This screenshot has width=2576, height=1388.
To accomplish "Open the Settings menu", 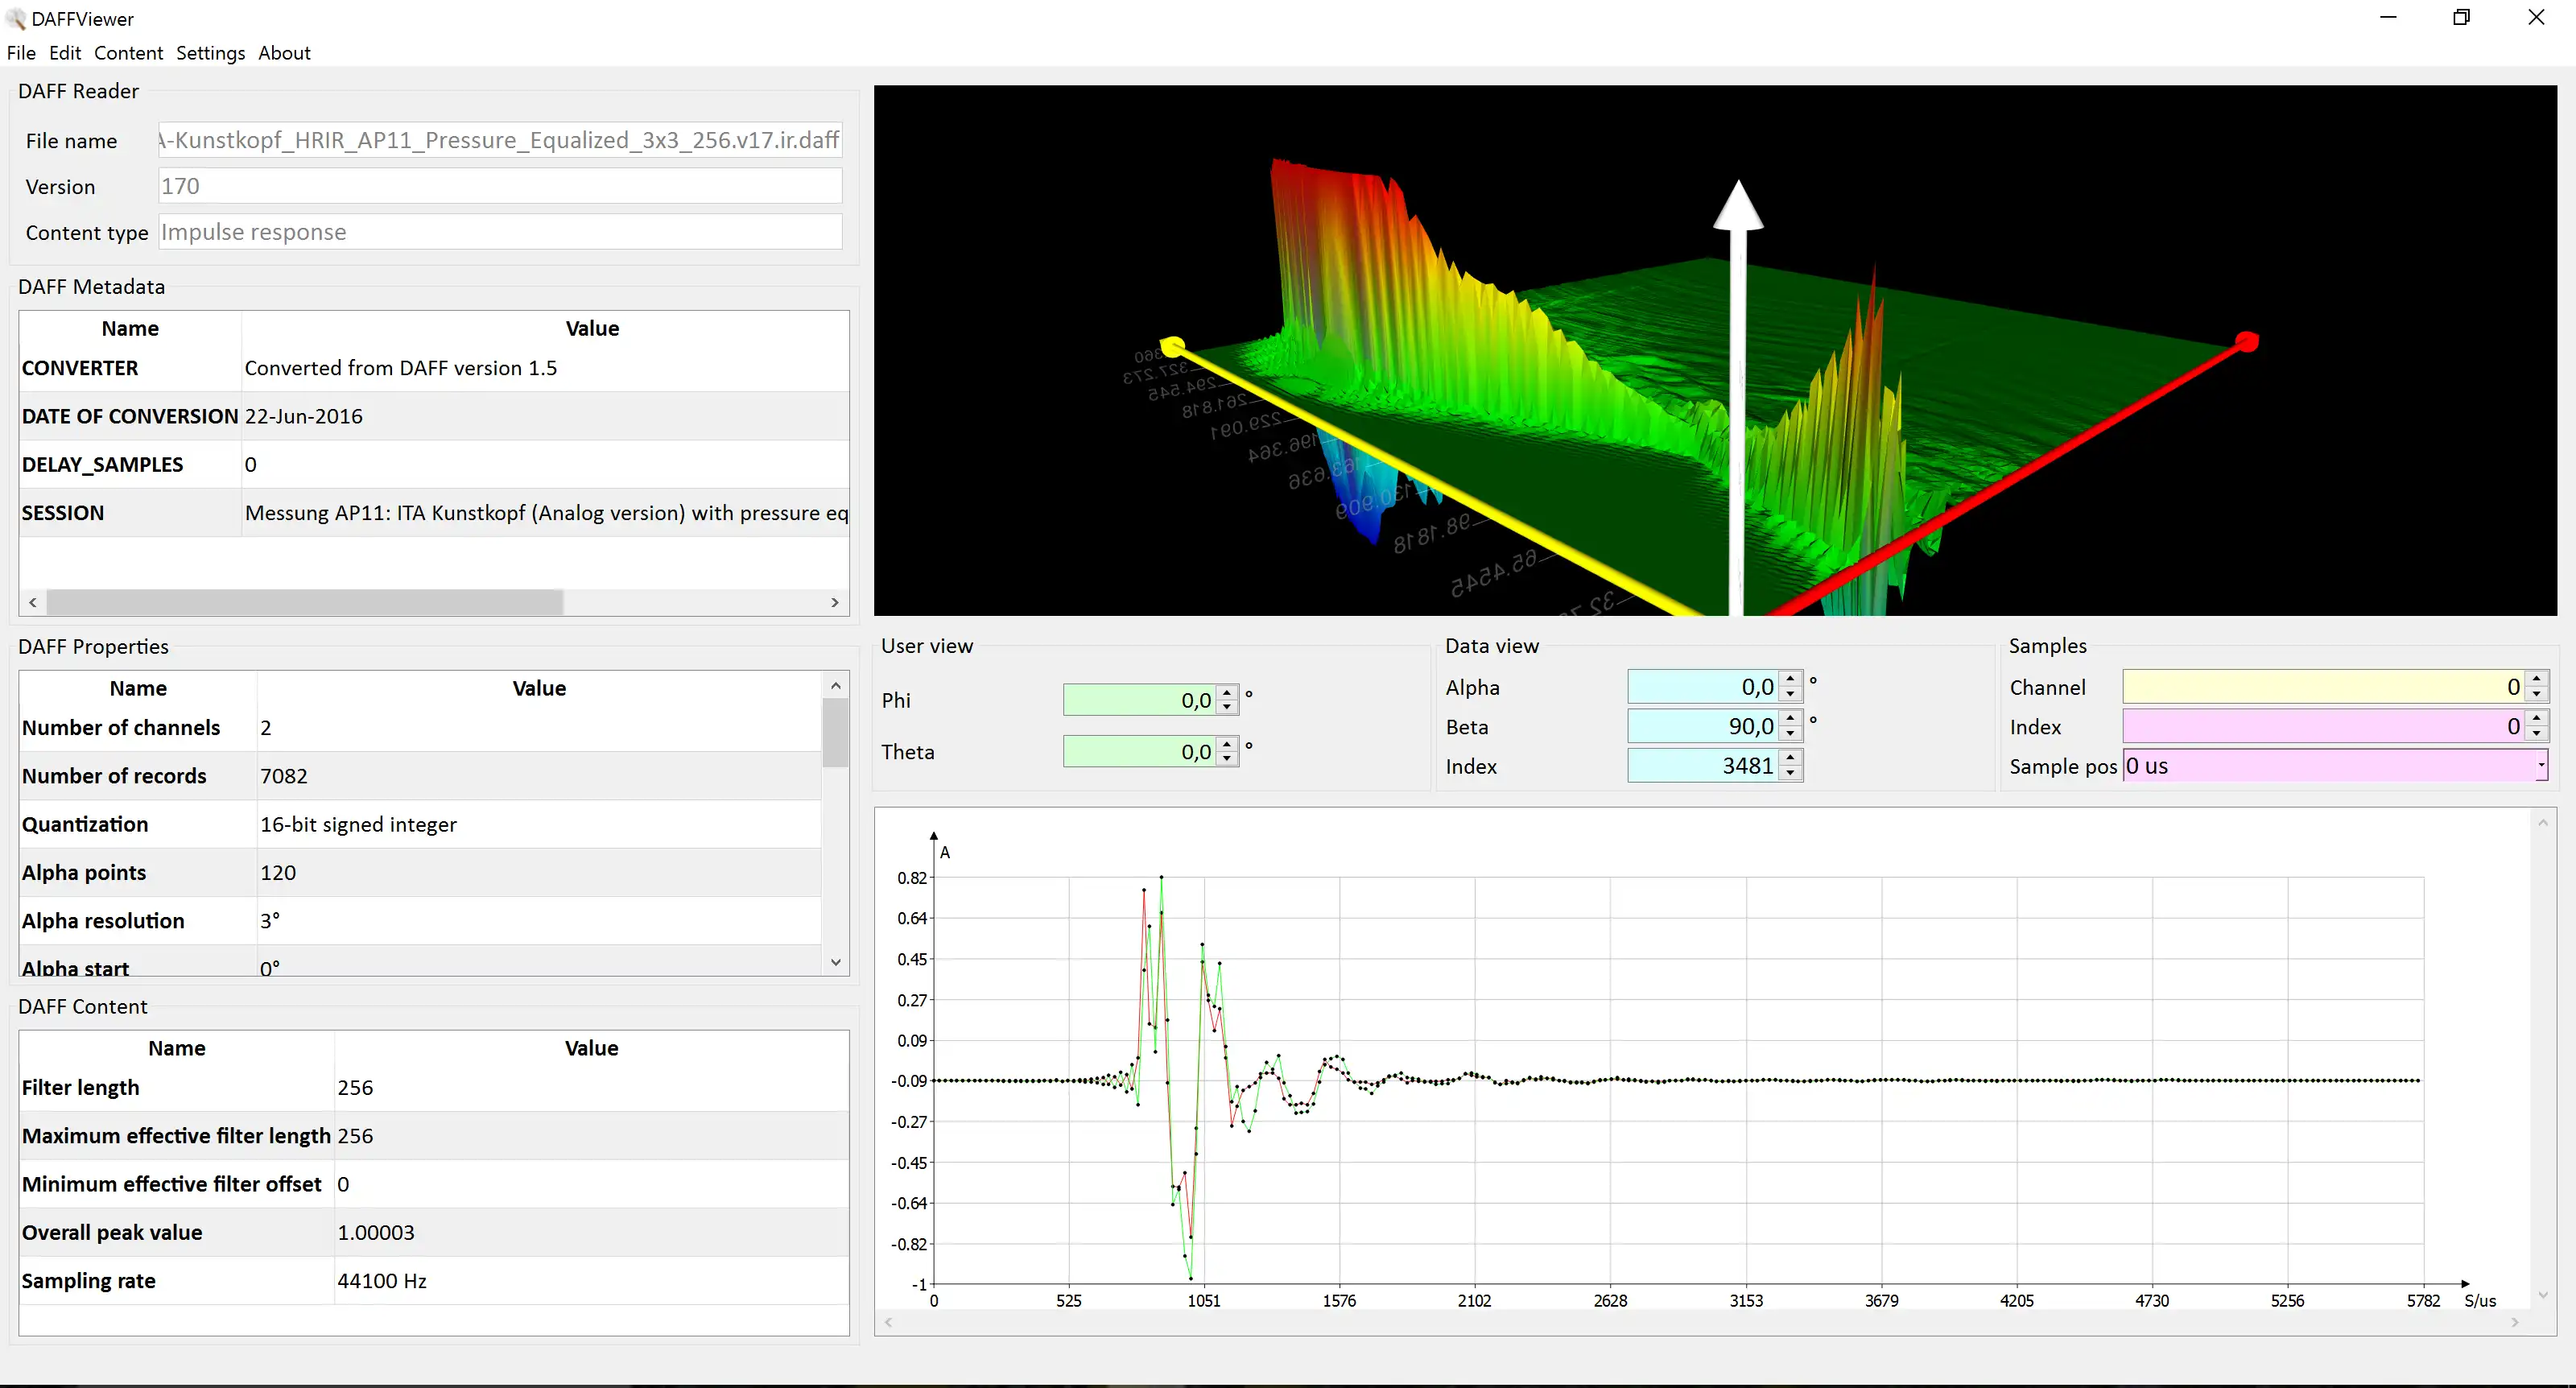I will click(x=210, y=53).
